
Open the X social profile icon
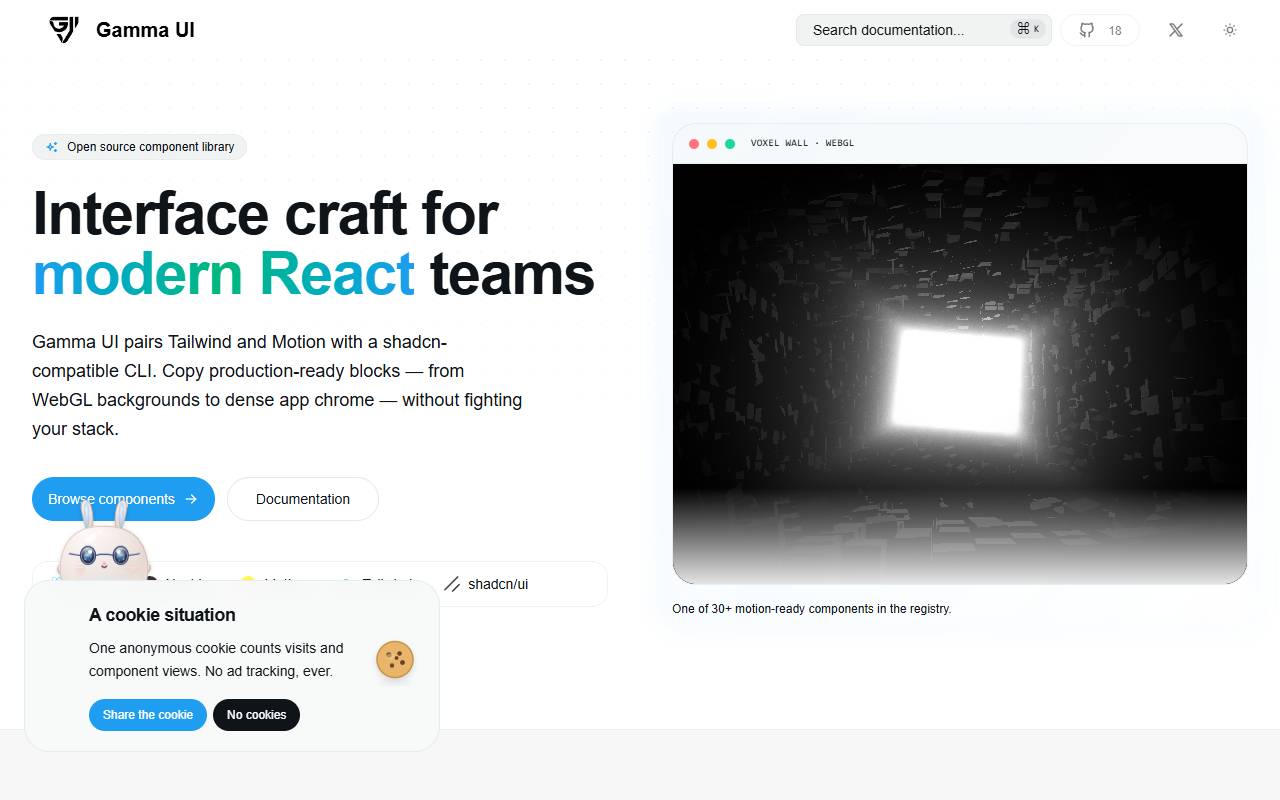click(1176, 30)
